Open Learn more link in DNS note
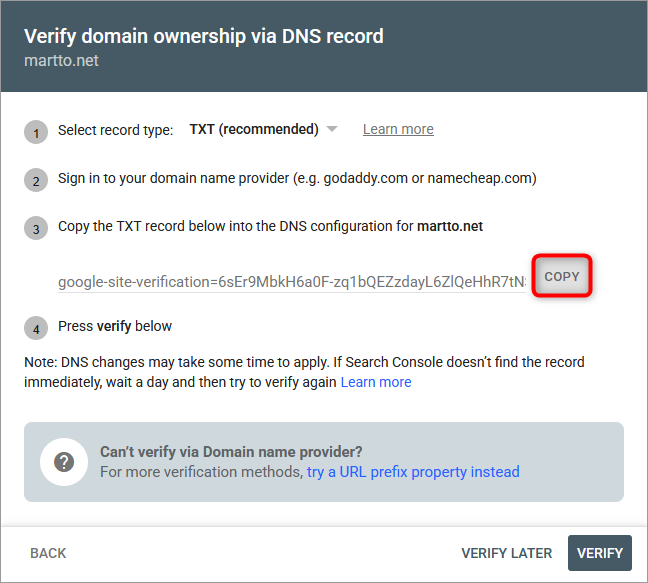The height and width of the screenshot is (583, 648). [x=376, y=382]
